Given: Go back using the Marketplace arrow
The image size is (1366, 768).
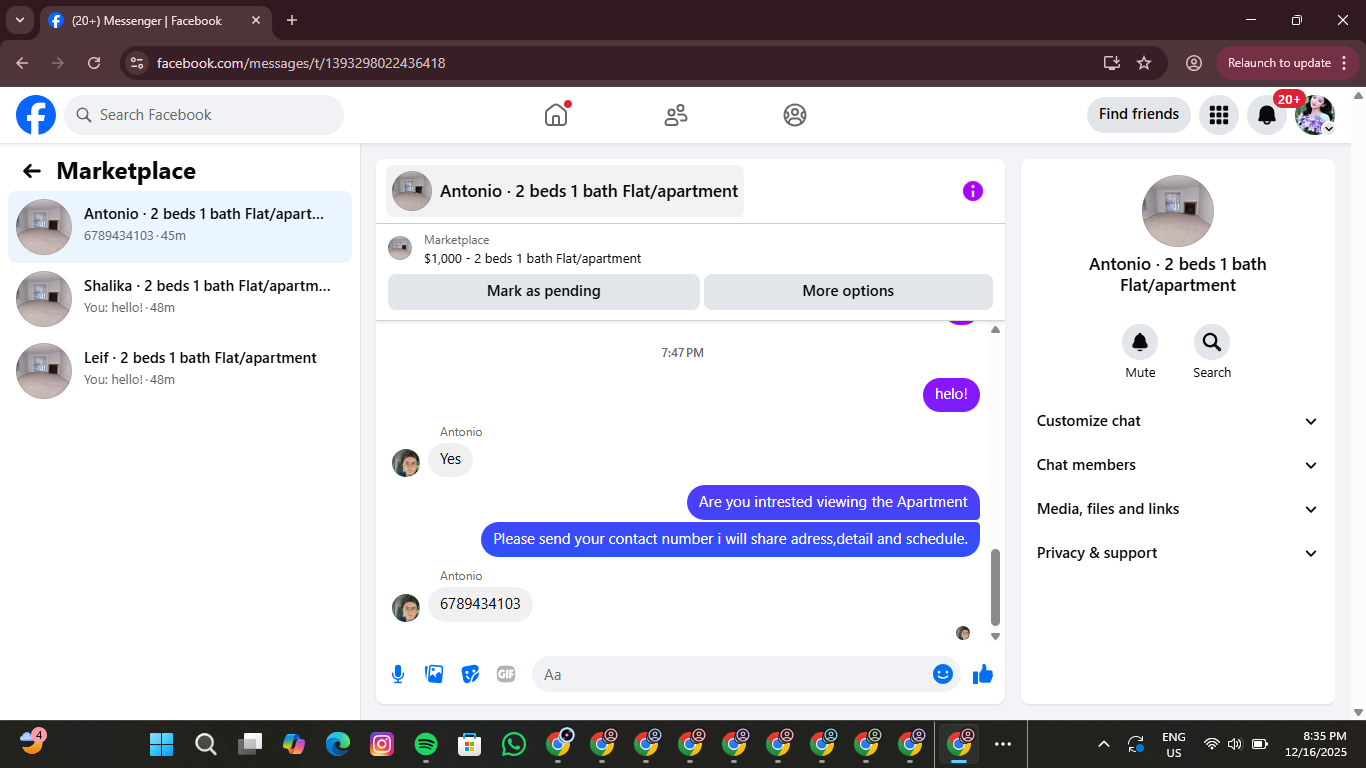Looking at the screenshot, I should point(32,171).
